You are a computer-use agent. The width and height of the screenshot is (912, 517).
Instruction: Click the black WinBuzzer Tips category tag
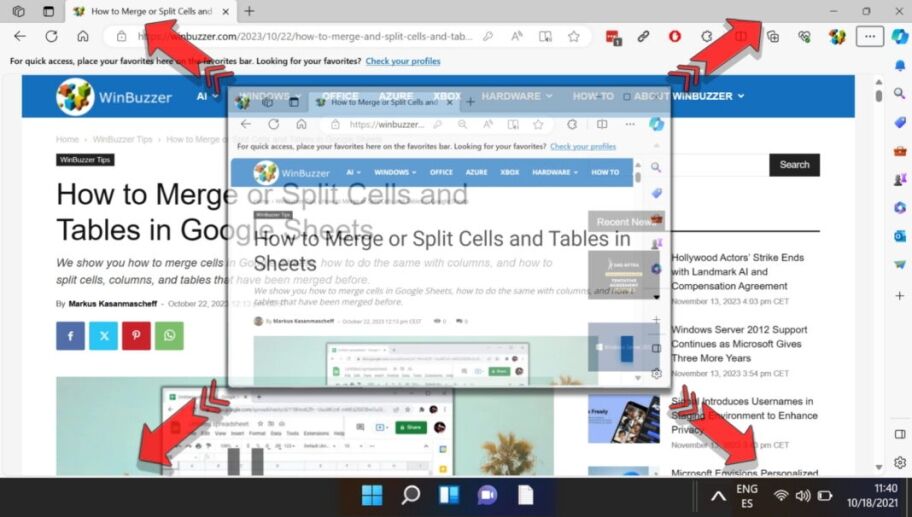coord(85,159)
